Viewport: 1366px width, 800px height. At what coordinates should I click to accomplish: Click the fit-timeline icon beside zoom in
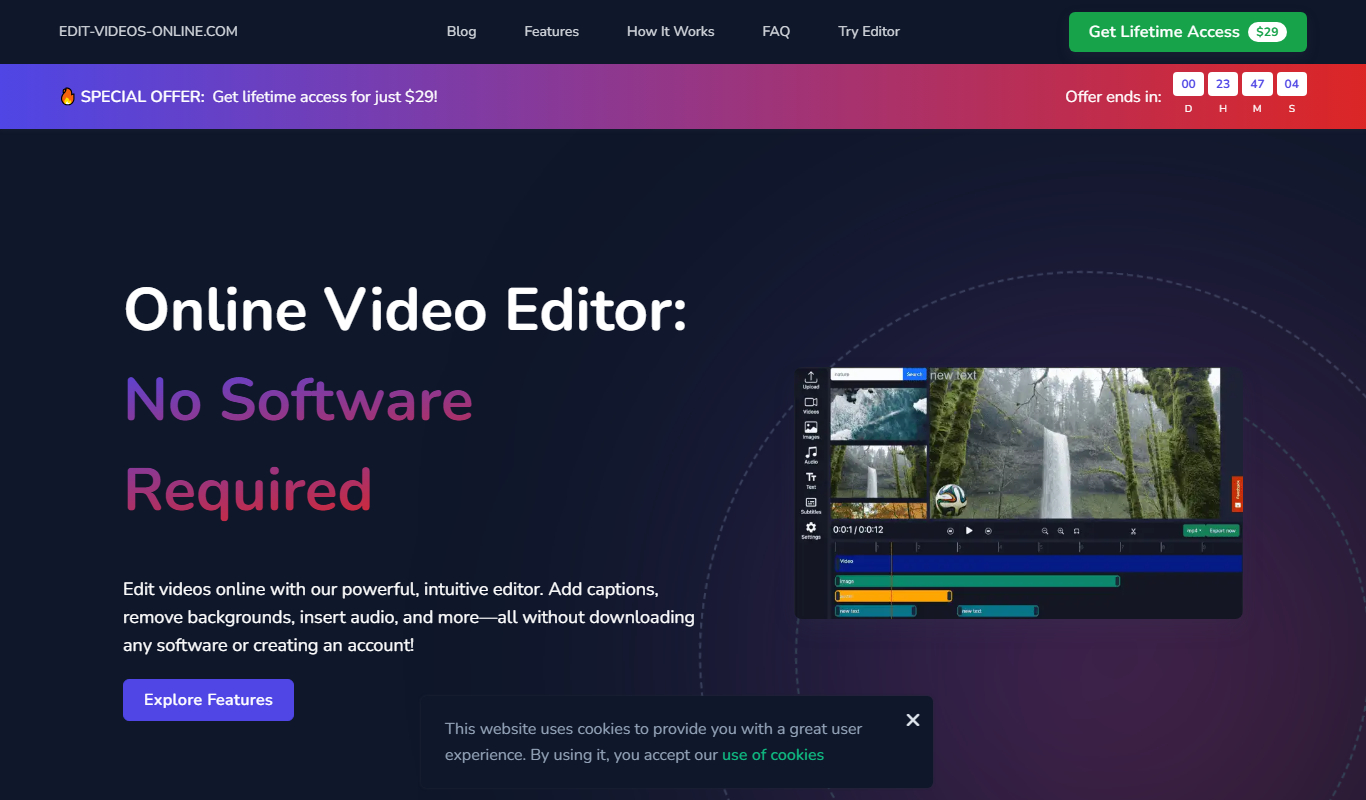(x=1076, y=530)
